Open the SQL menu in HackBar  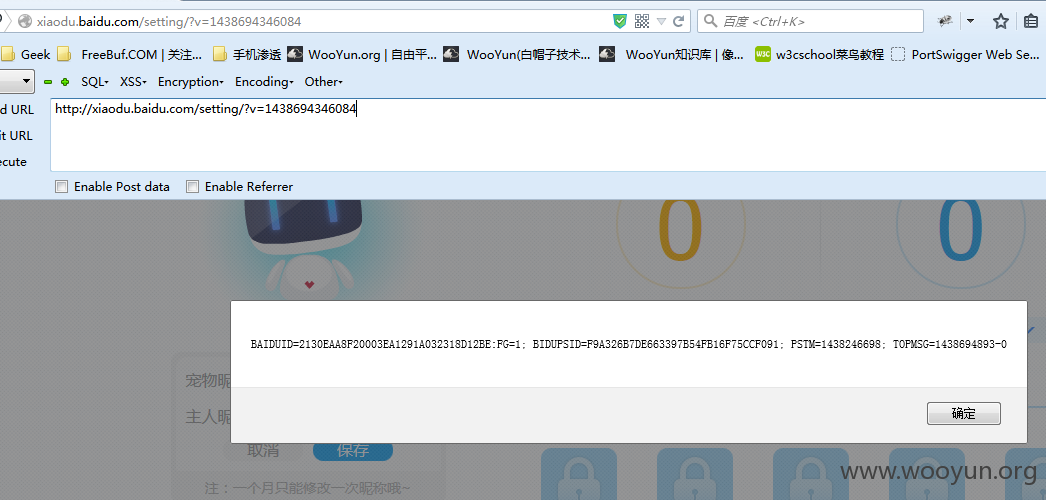click(95, 82)
